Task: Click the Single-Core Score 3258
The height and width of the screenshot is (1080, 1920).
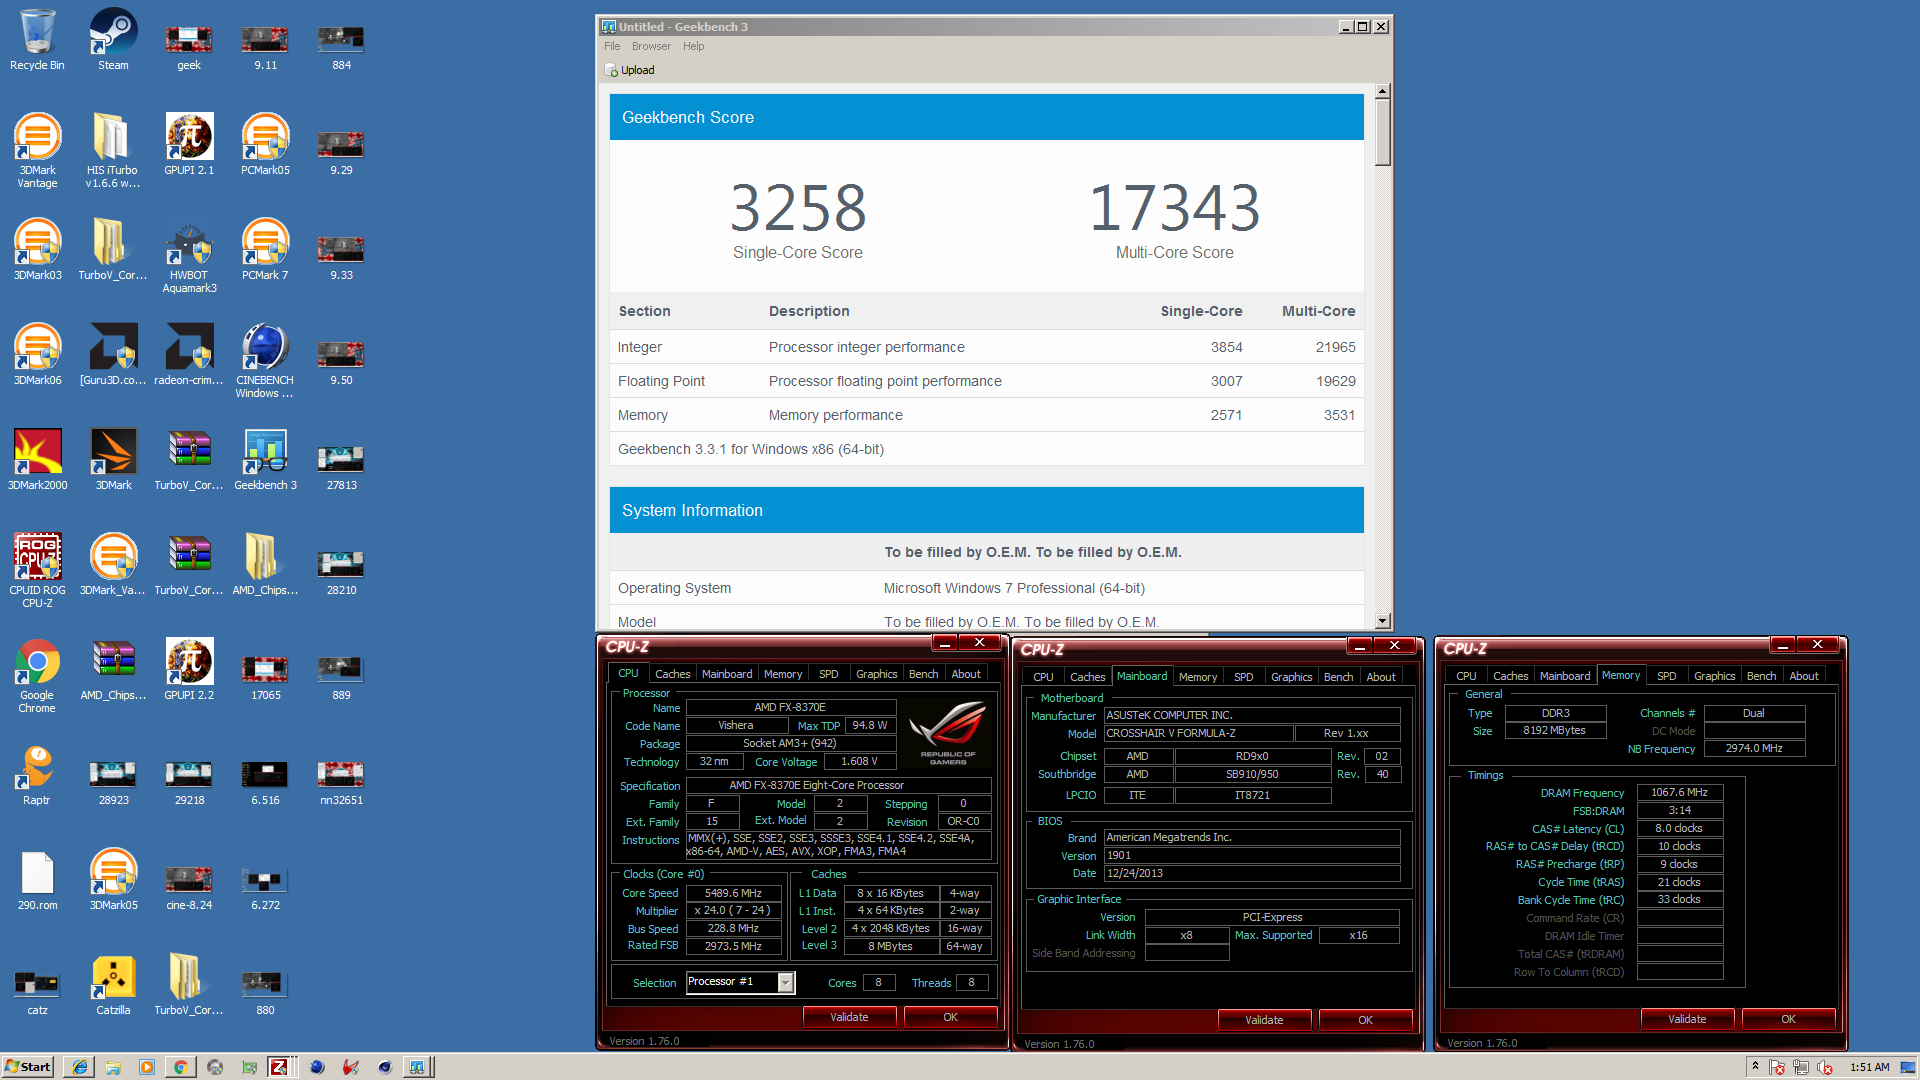Action: point(797,208)
